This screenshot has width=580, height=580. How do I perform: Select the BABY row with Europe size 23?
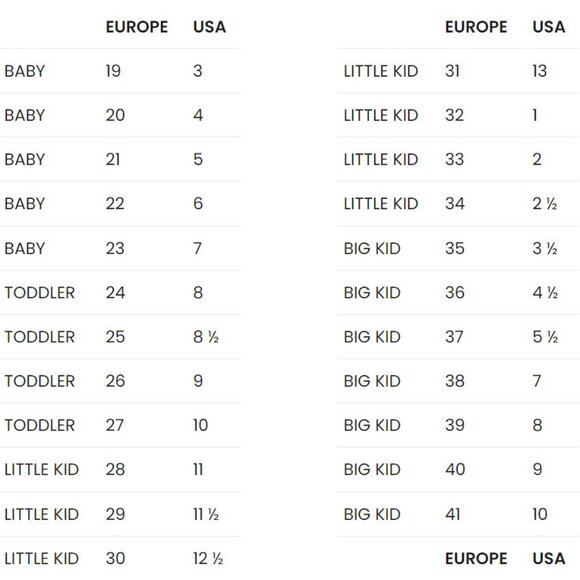[120, 248]
